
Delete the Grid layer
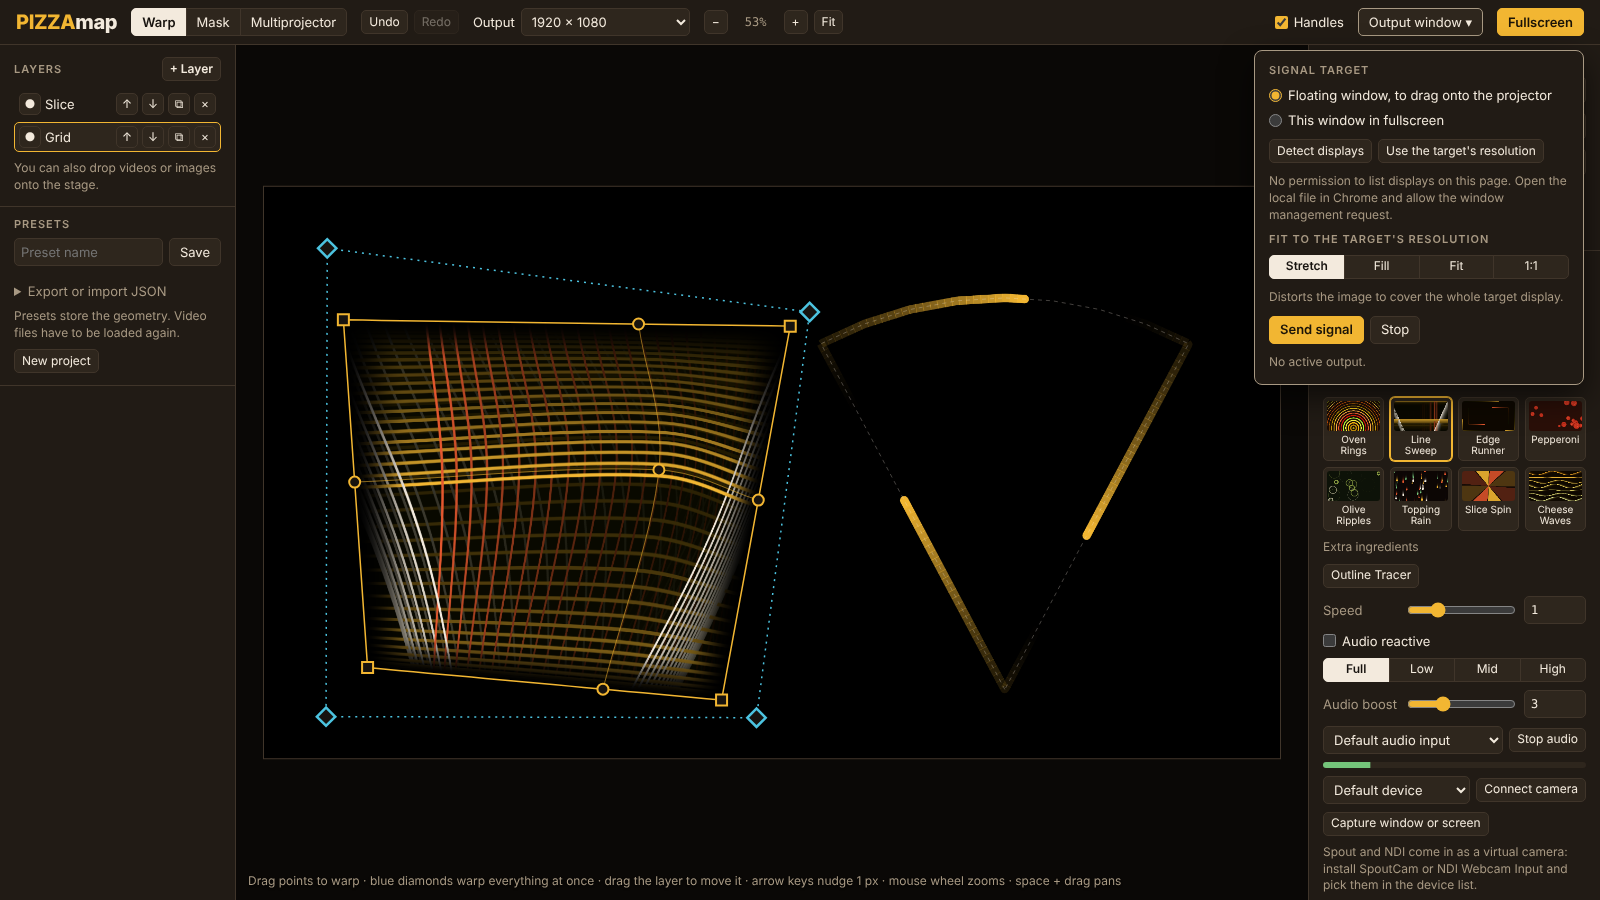click(x=205, y=137)
